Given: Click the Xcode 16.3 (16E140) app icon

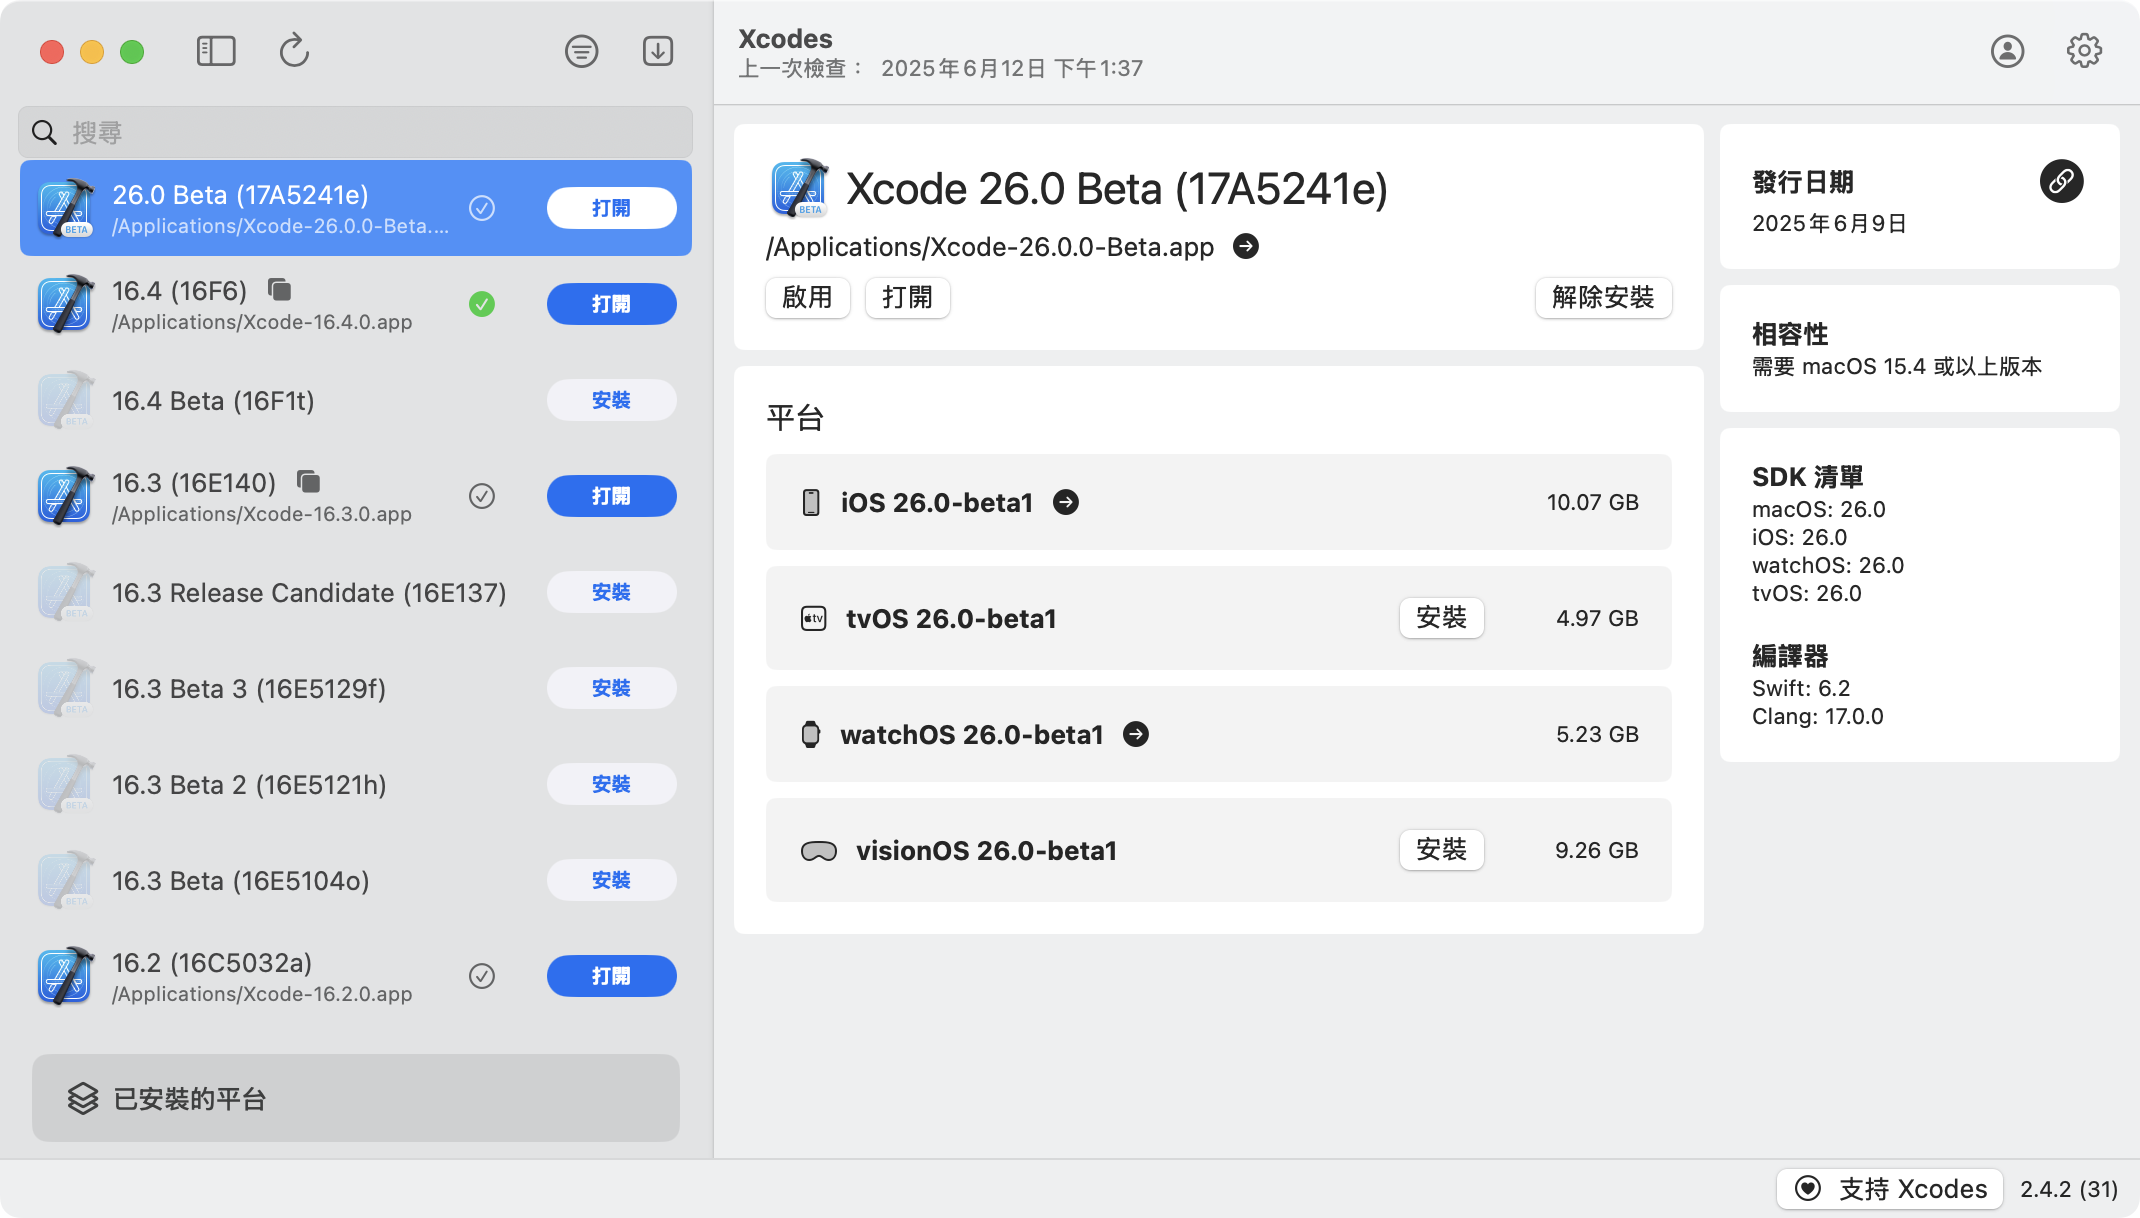Looking at the screenshot, I should pyautogui.click(x=66, y=496).
